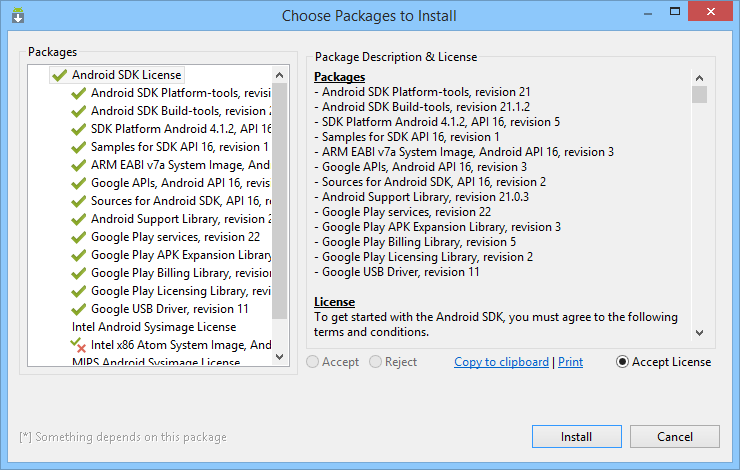The image size is (740, 470).
Task: Minimize the Choose Packages to Install window
Action: [648, 13]
